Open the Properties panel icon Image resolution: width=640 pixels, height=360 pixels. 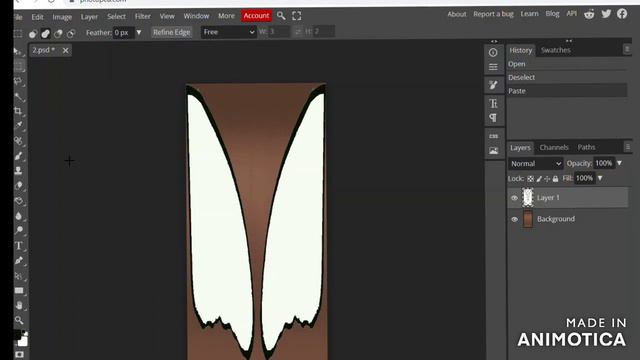click(x=493, y=67)
